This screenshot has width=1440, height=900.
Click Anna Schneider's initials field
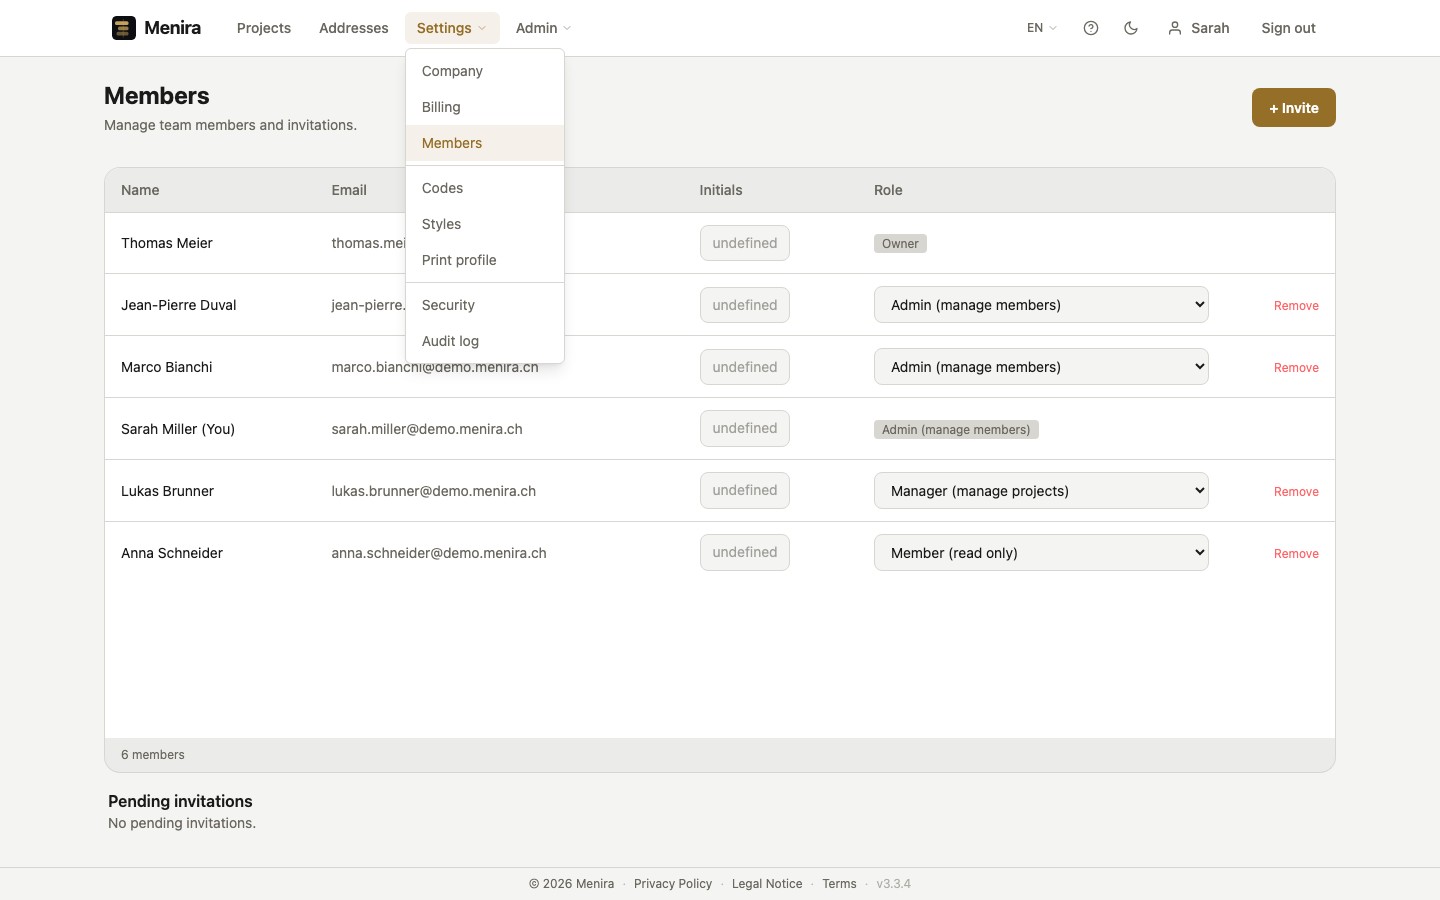[745, 553]
